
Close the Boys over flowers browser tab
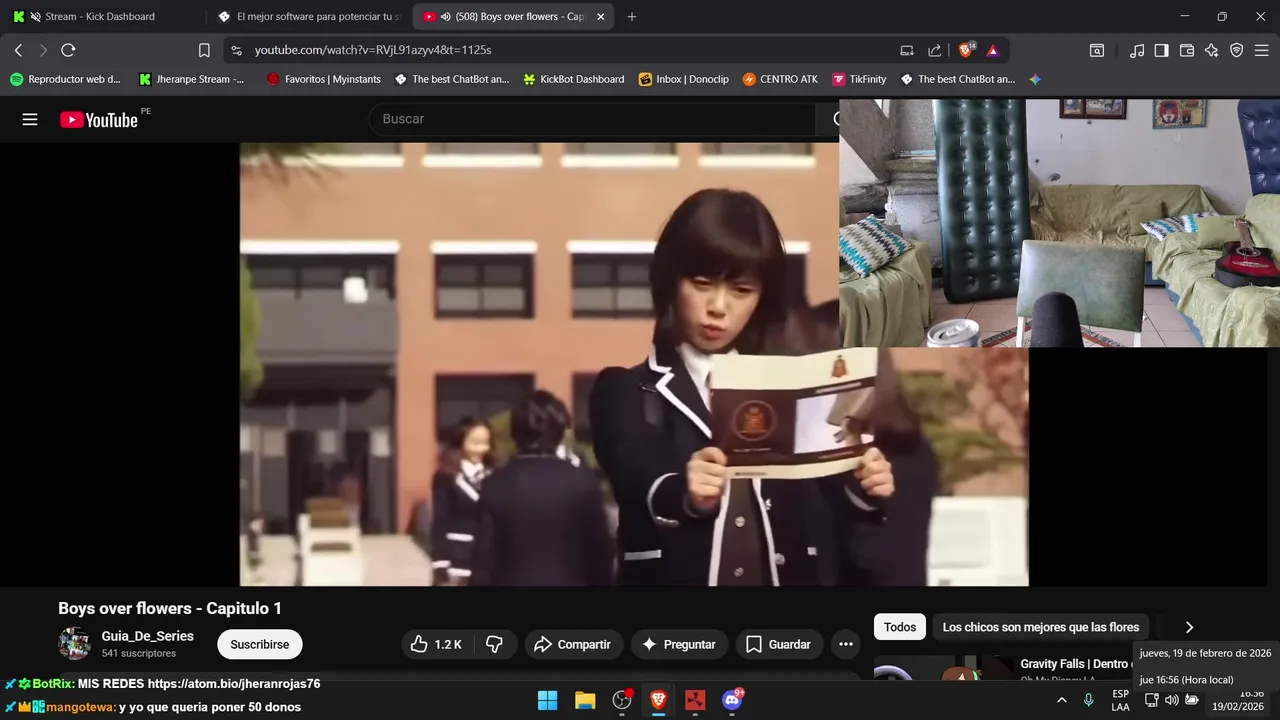click(601, 17)
